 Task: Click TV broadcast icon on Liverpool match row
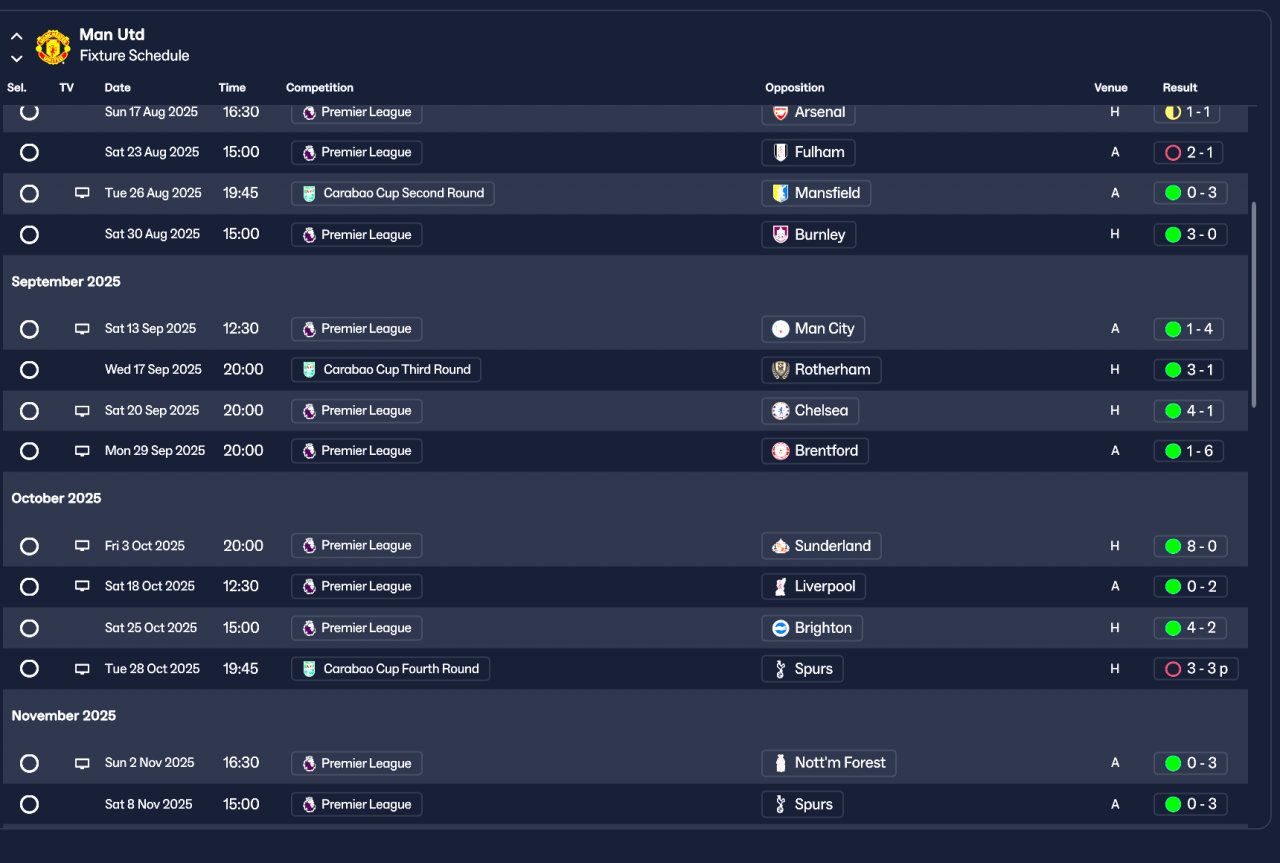point(82,586)
